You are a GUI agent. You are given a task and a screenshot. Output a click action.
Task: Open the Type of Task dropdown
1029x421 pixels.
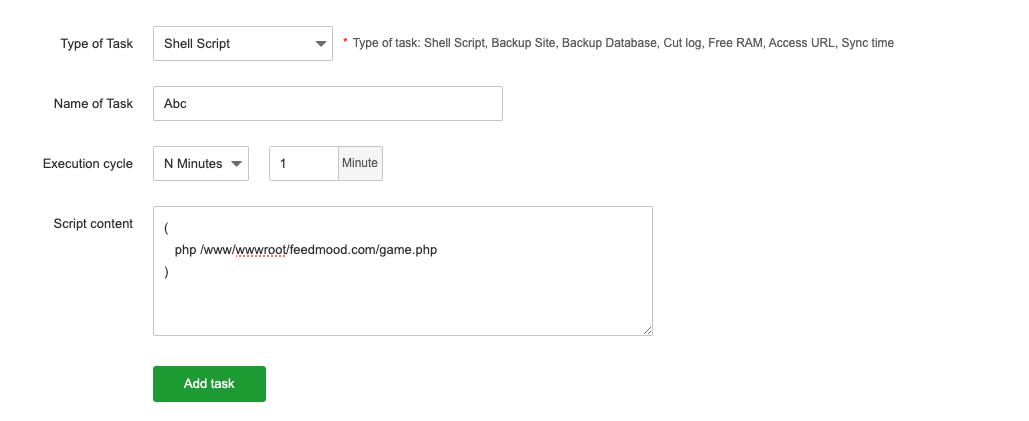point(242,44)
